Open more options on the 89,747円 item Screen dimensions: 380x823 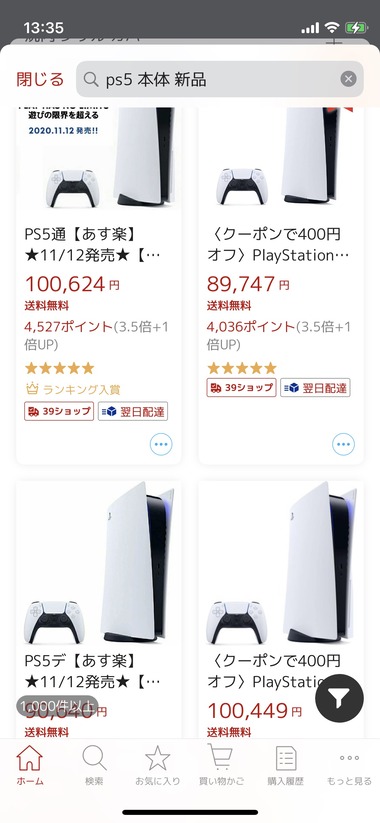[343, 445]
